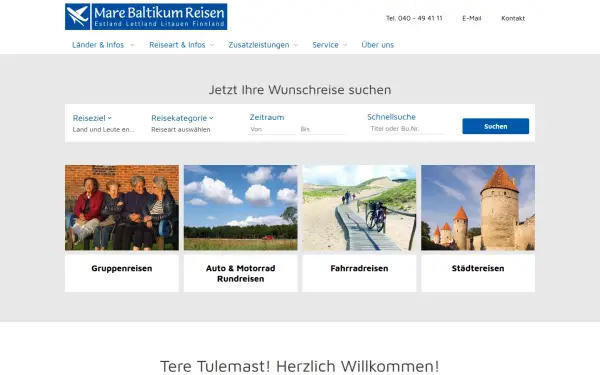Click the Schnellsuche 'Titel oder Bu.Nr.' field

[406, 129]
